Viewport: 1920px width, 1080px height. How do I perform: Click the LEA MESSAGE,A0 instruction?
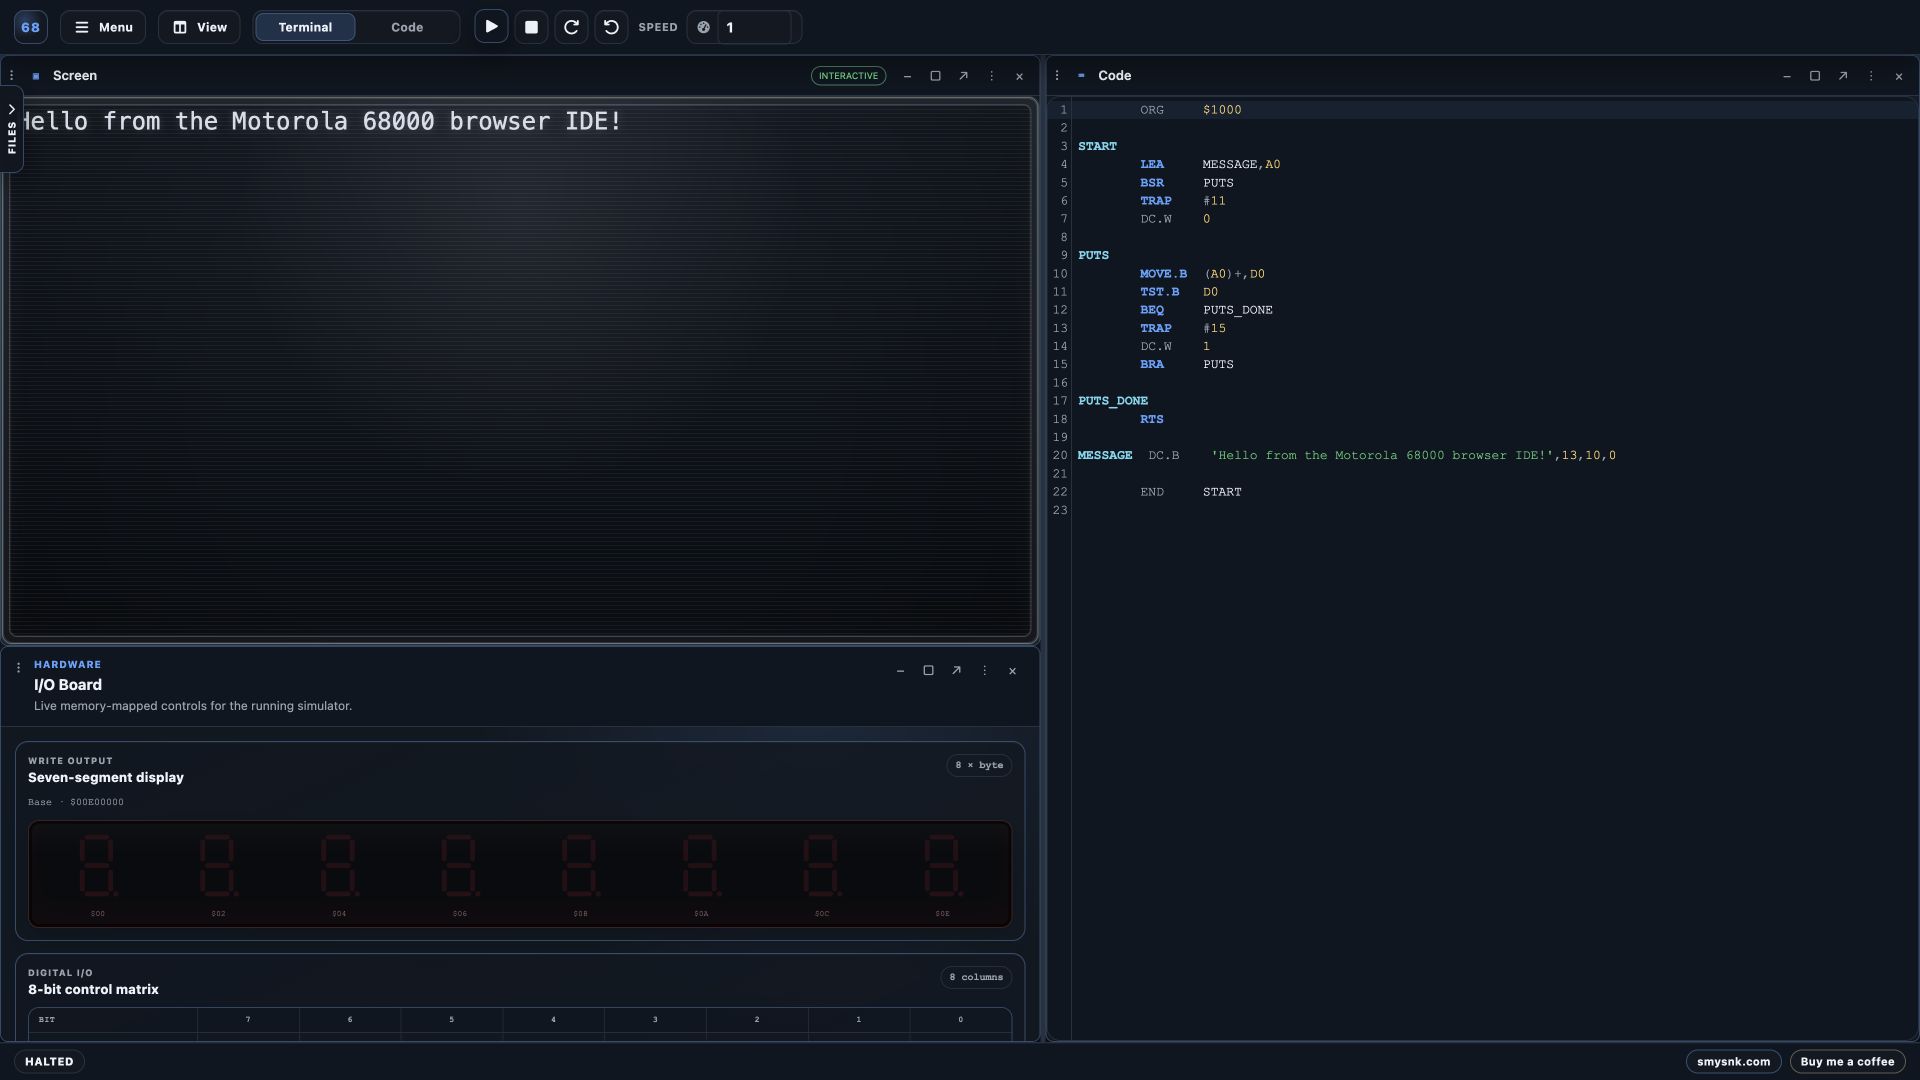click(x=1210, y=165)
